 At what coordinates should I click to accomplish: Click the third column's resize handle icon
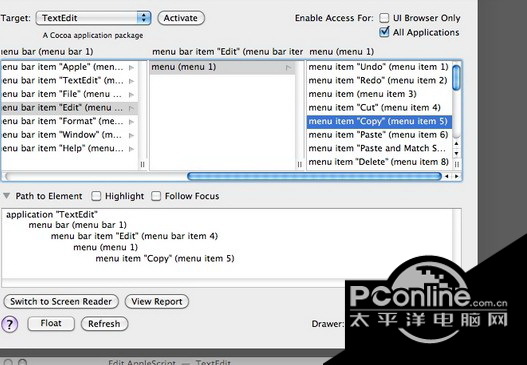456,164
